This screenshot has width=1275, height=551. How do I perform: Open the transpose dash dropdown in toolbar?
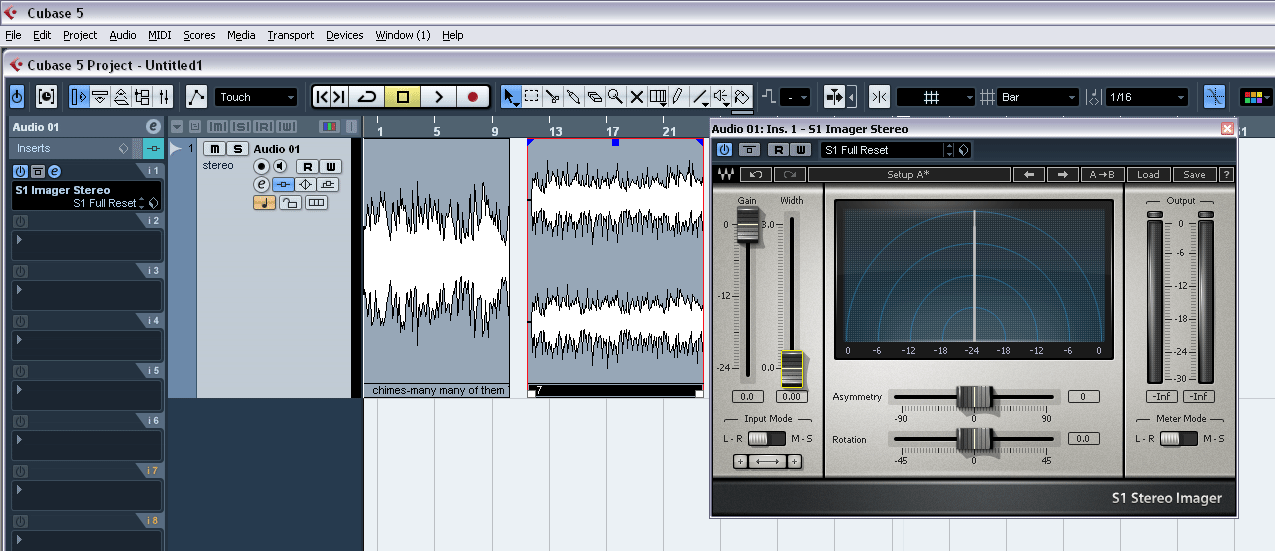coord(795,97)
